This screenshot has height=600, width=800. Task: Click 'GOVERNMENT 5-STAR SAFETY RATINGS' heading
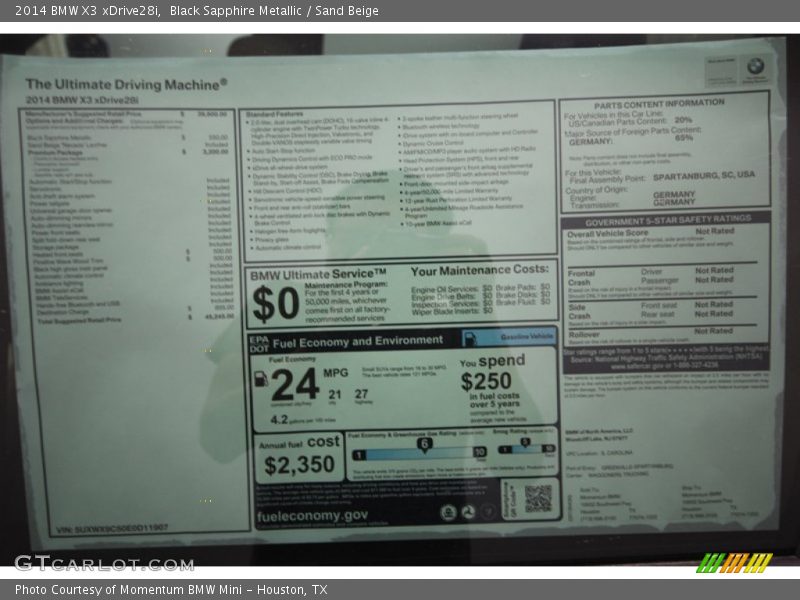[x=668, y=221]
